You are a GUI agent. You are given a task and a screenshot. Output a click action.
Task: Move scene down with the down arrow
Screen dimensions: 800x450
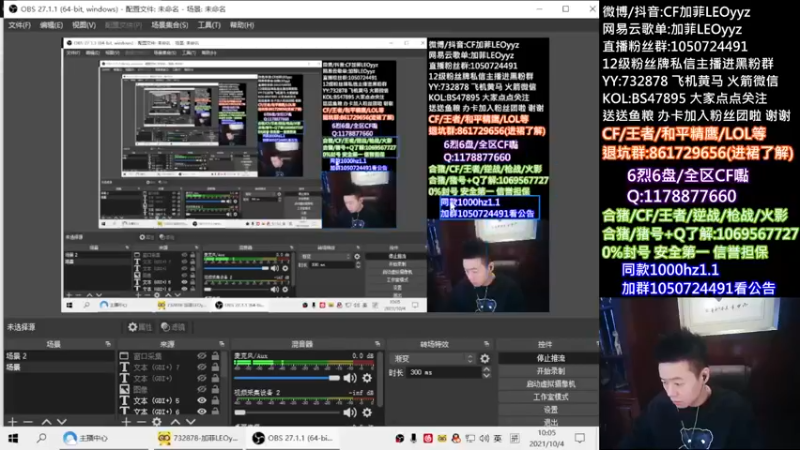pyautogui.click(x=62, y=422)
